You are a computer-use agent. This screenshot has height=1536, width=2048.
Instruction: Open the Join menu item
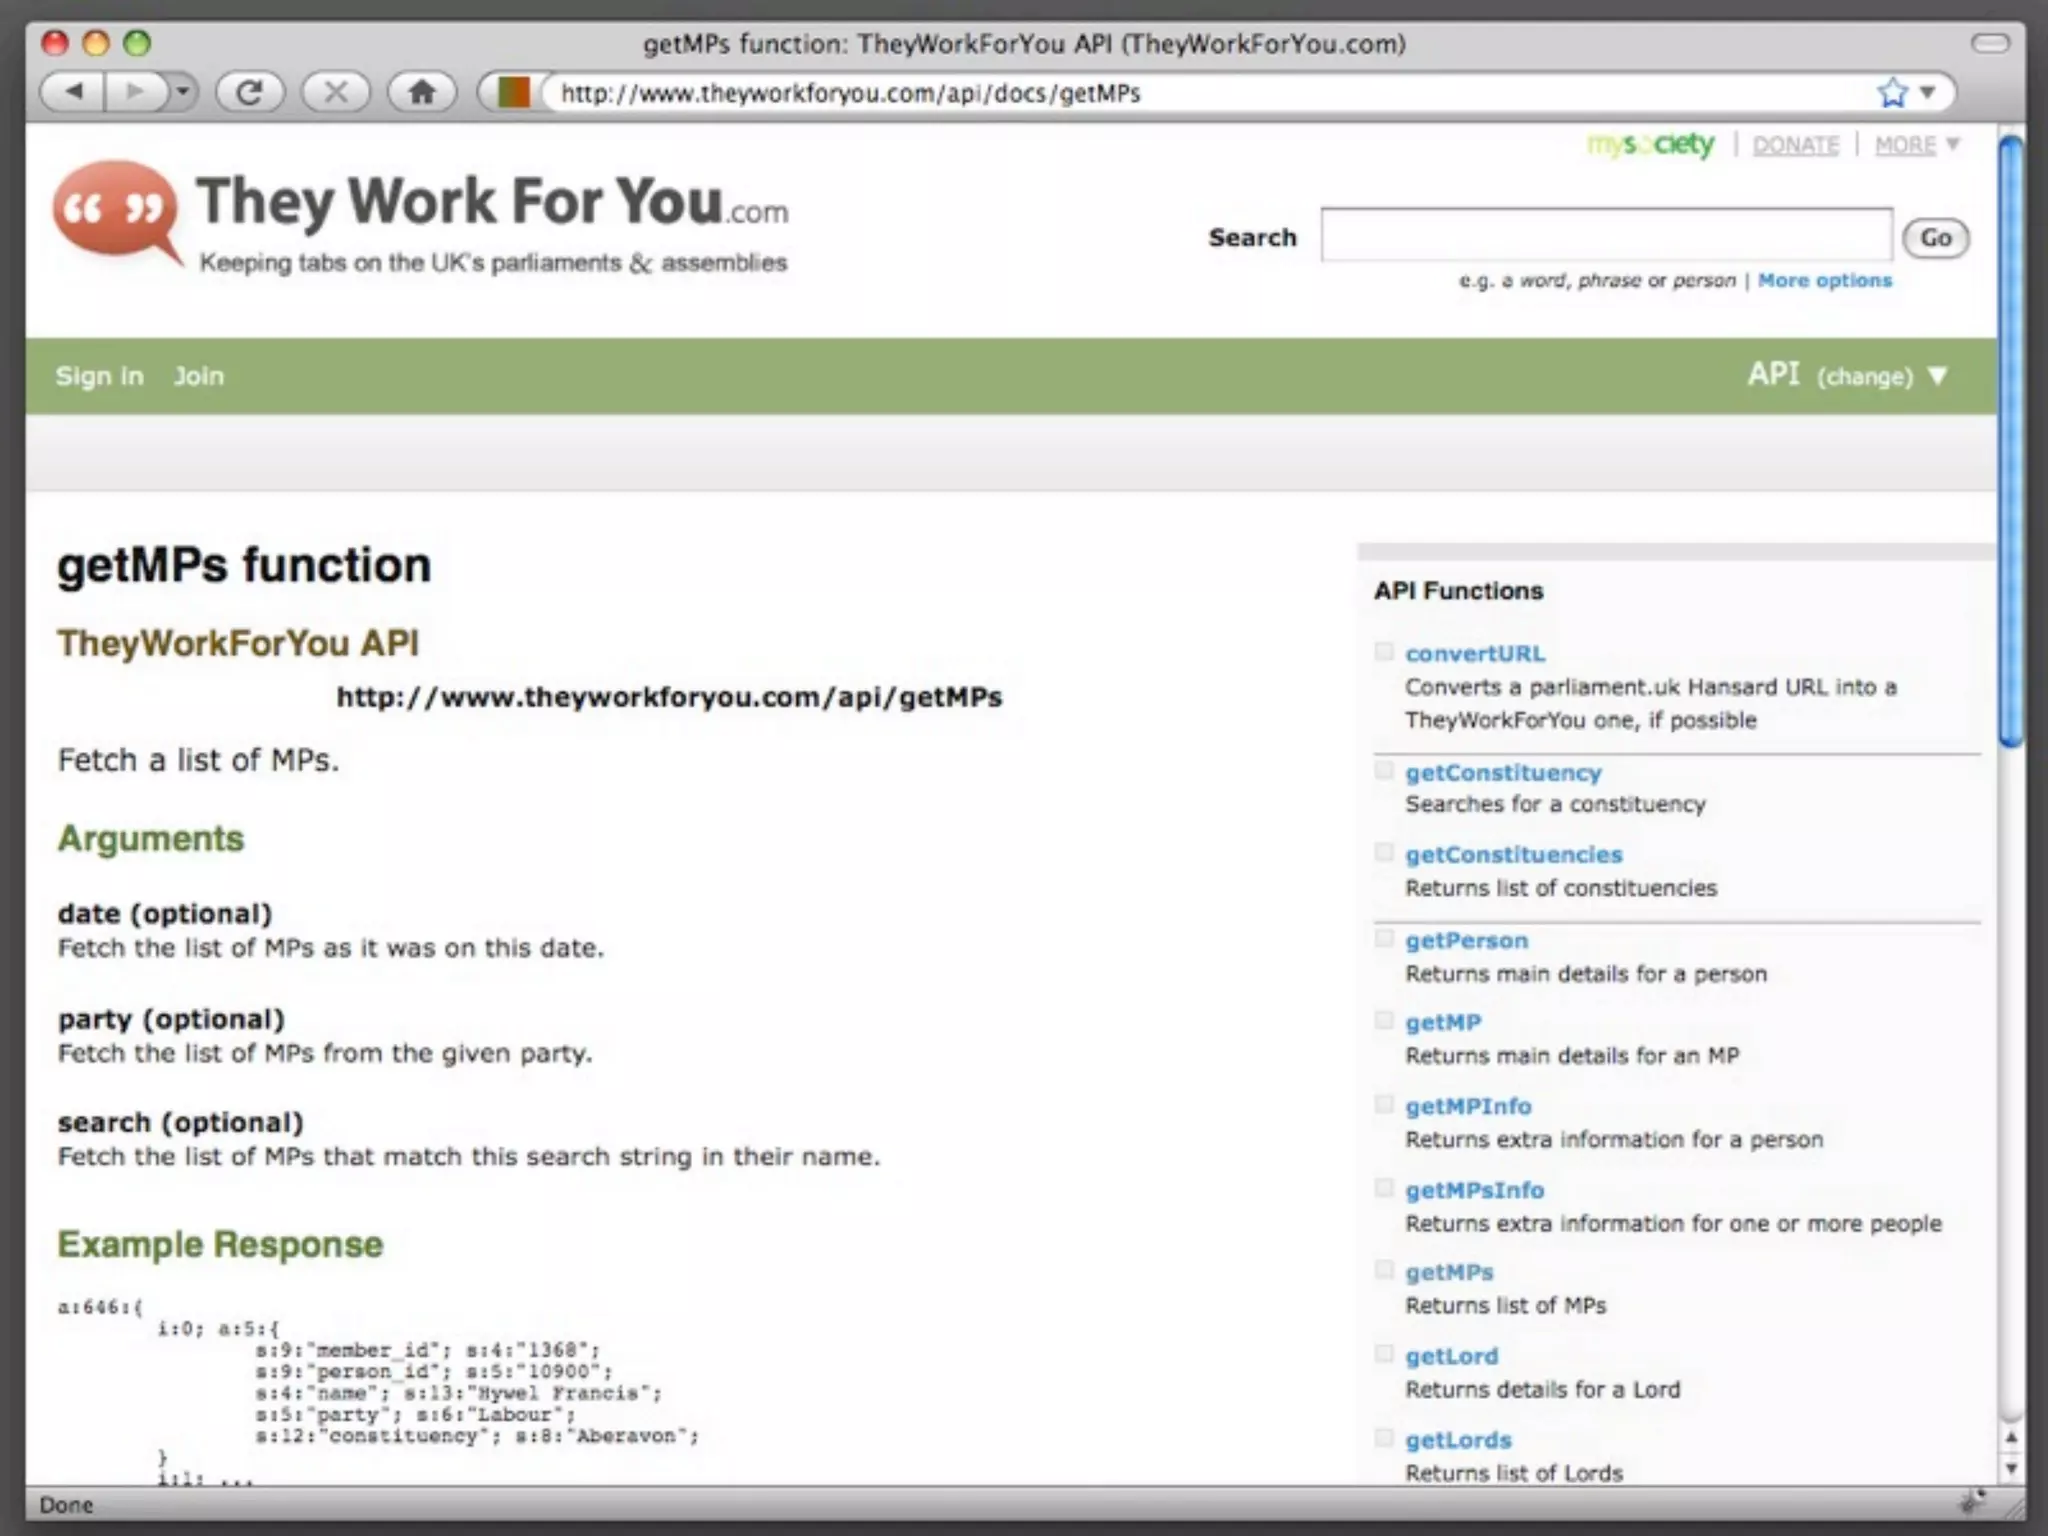pyautogui.click(x=199, y=376)
